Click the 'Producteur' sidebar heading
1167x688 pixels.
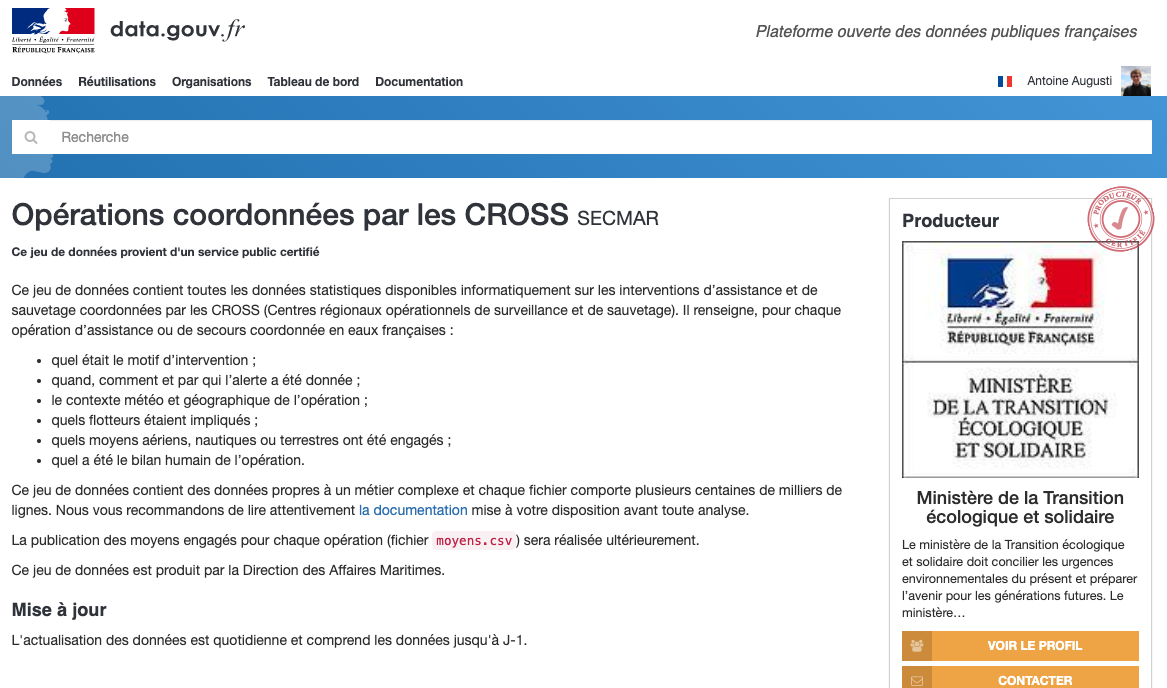click(950, 220)
